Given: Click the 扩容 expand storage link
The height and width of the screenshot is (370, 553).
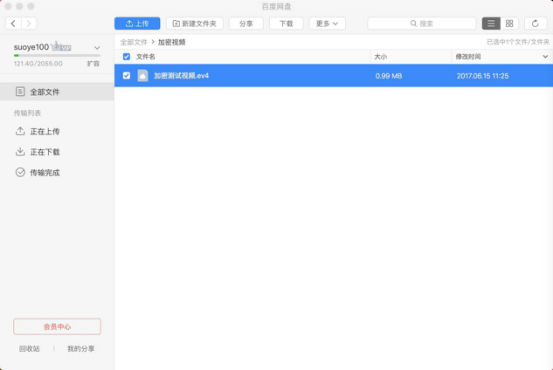Looking at the screenshot, I should 93,63.
